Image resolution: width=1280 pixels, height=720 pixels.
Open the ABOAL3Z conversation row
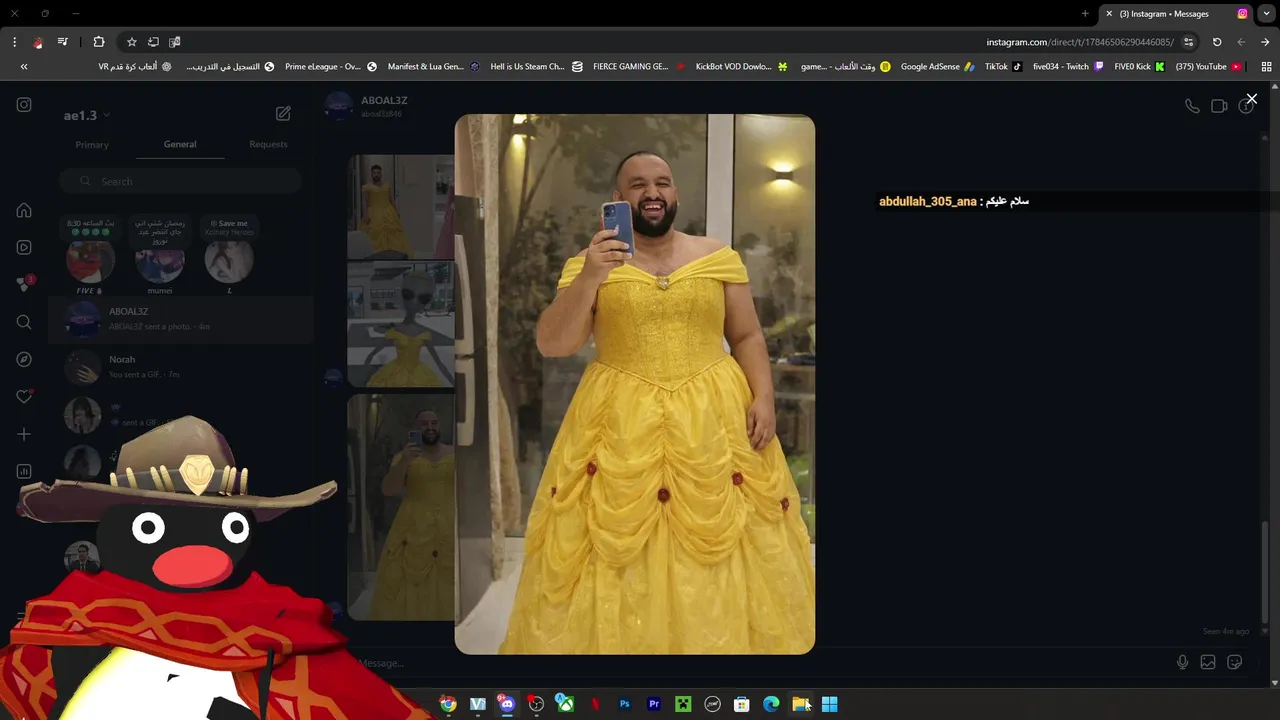(x=180, y=319)
